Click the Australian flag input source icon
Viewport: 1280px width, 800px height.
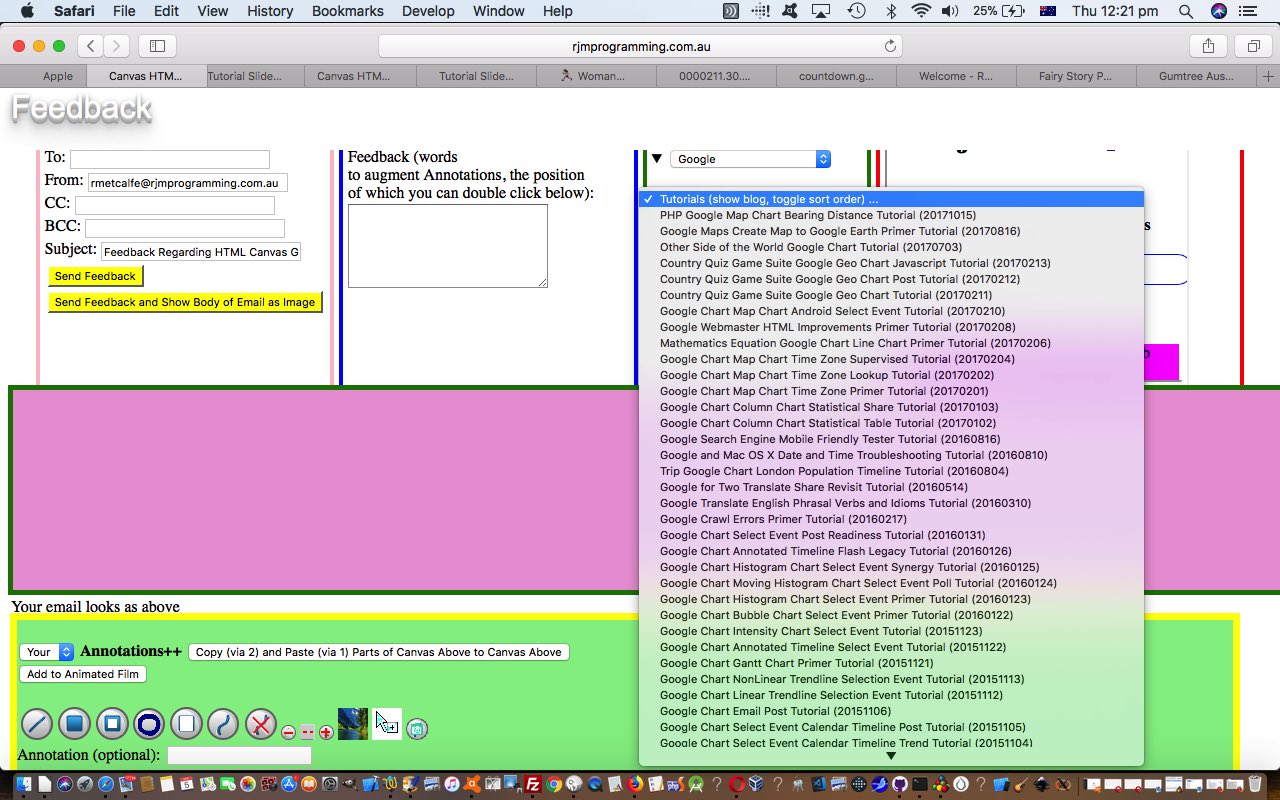[1048, 11]
